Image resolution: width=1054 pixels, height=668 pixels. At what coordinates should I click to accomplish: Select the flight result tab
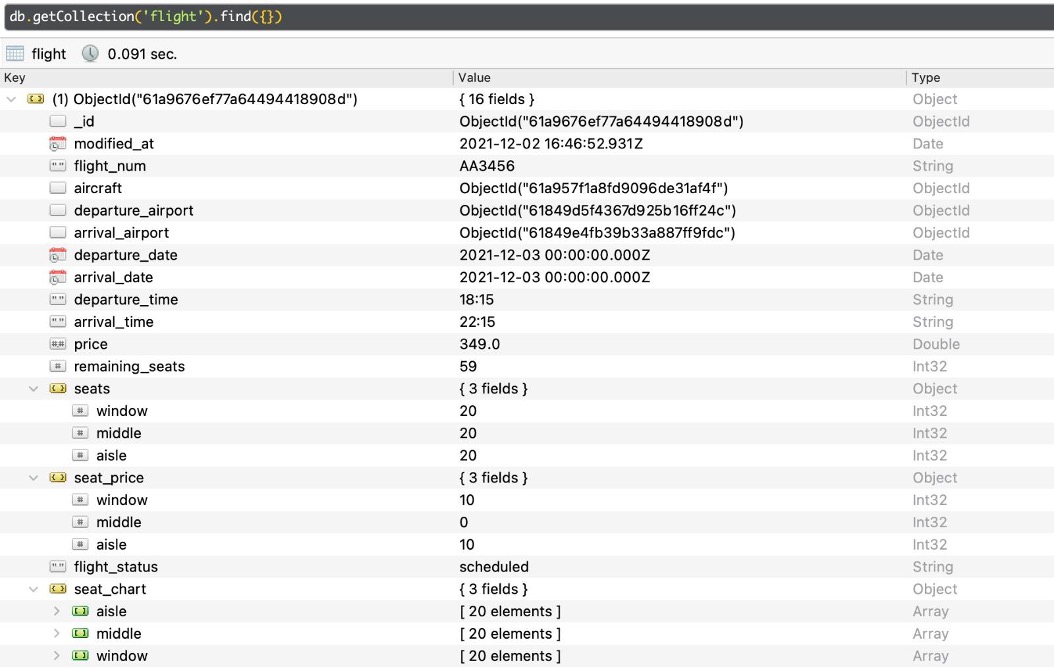coord(40,54)
